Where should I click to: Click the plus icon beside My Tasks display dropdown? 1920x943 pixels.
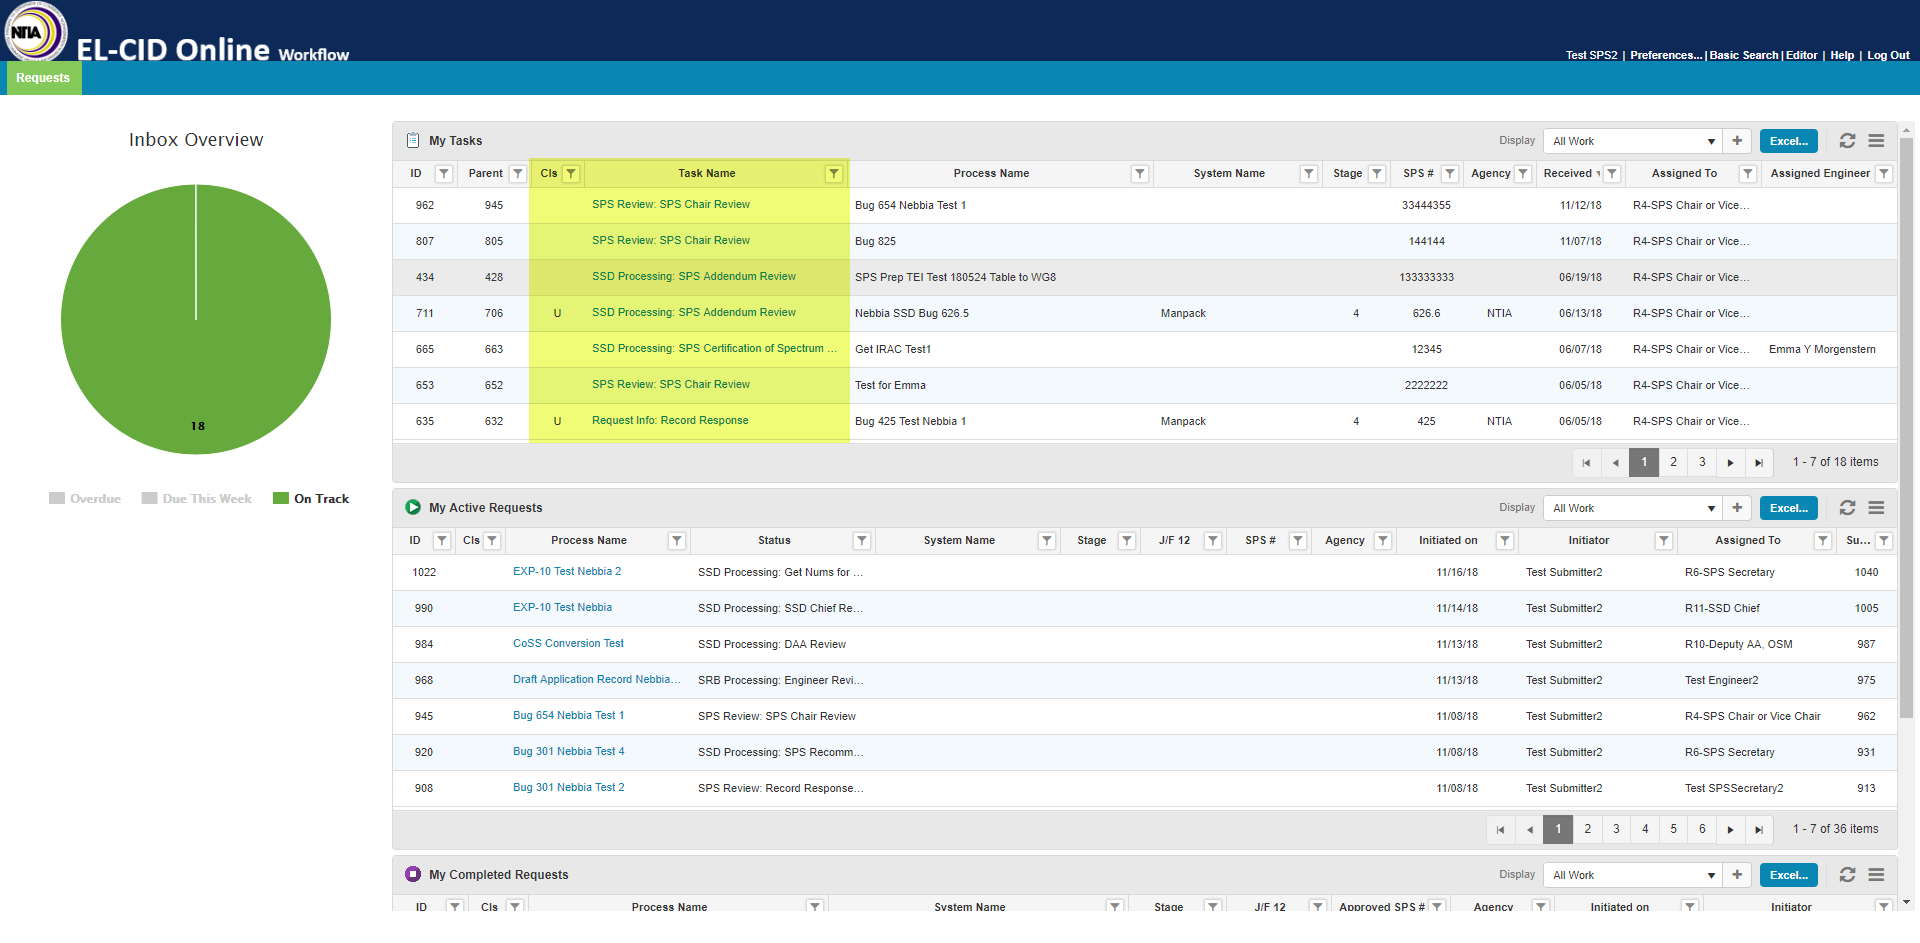pyautogui.click(x=1737, y=141)
